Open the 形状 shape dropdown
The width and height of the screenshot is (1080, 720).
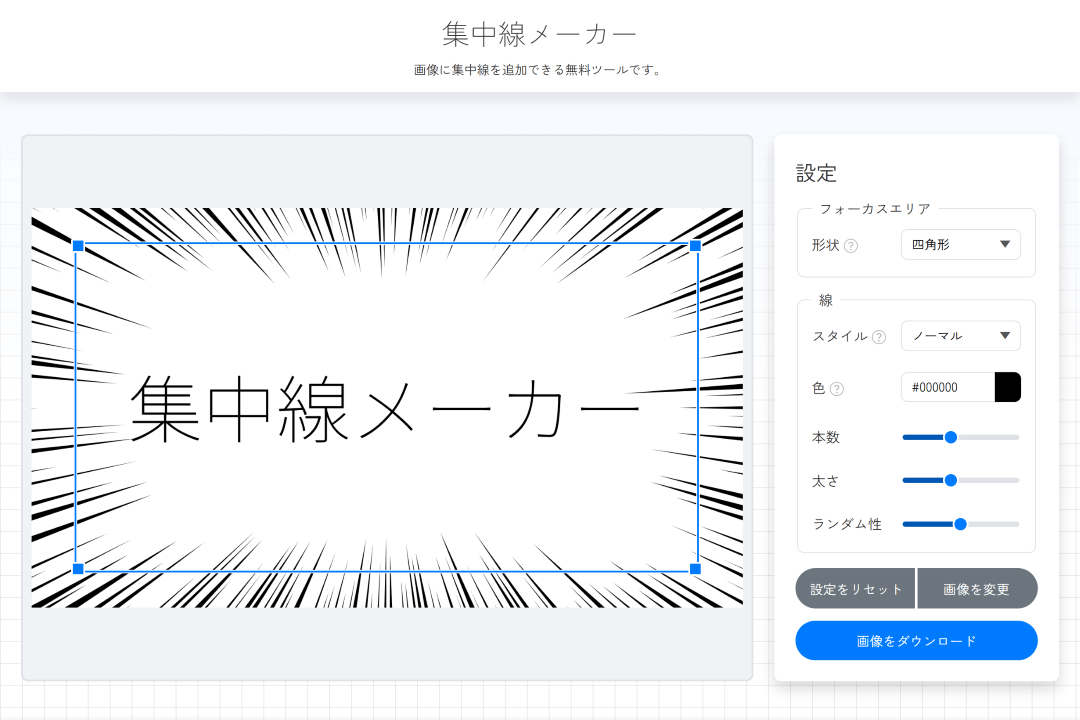pyautogui.click(x=960, y=245)
